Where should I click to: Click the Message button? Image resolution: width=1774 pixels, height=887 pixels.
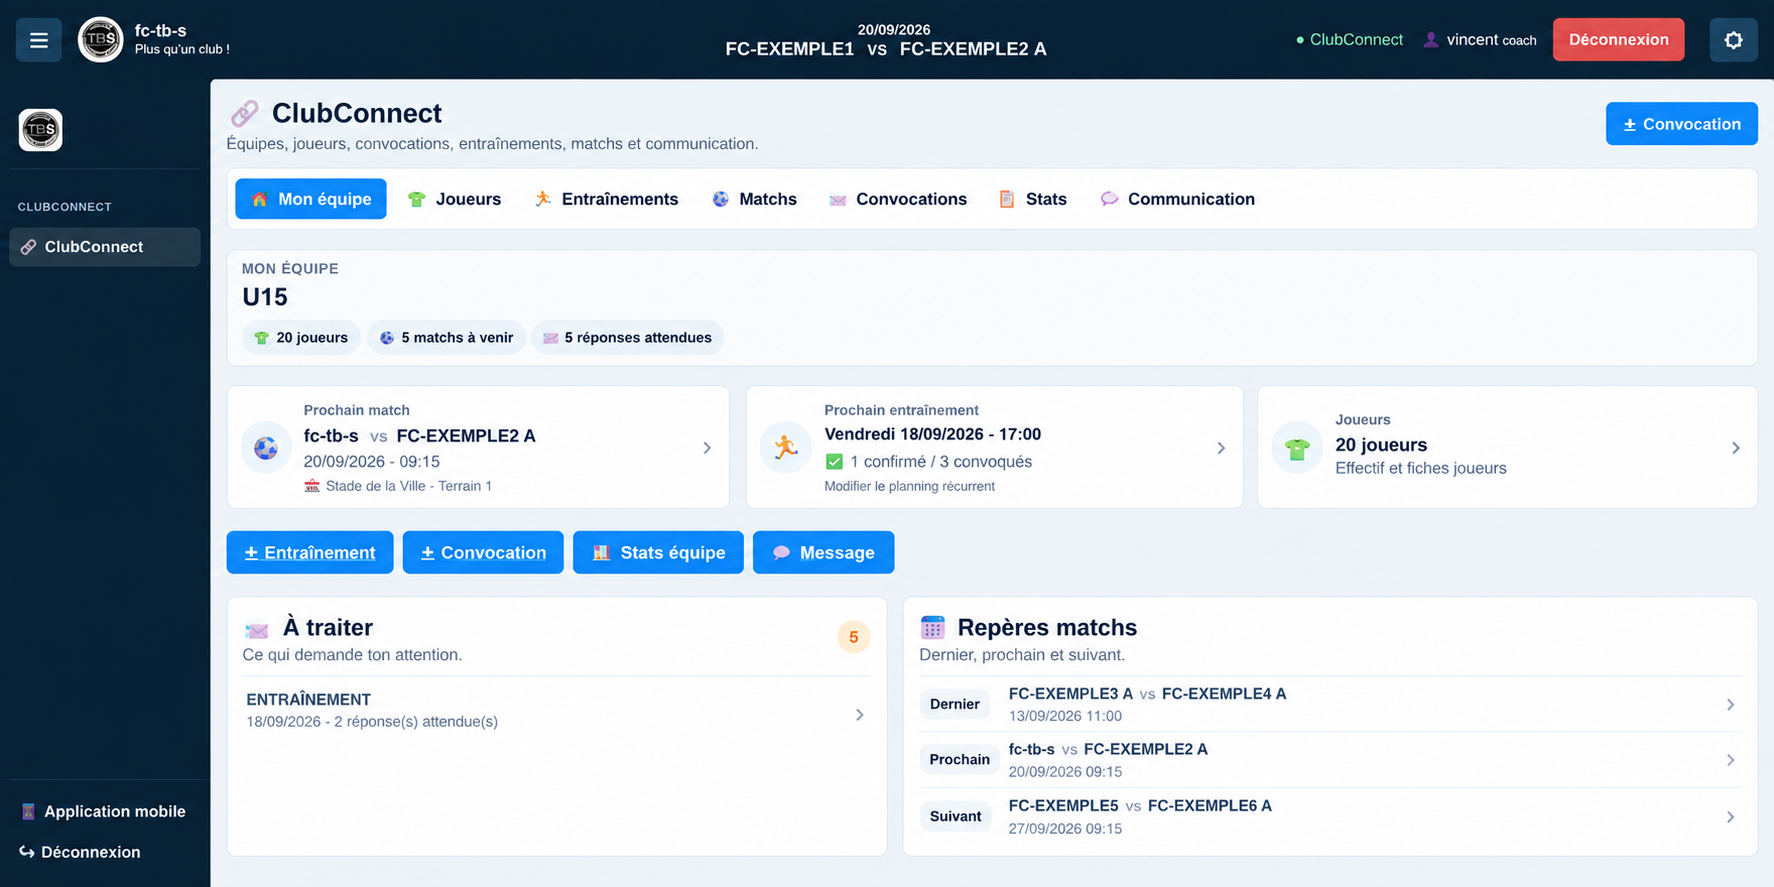point(823,553)
